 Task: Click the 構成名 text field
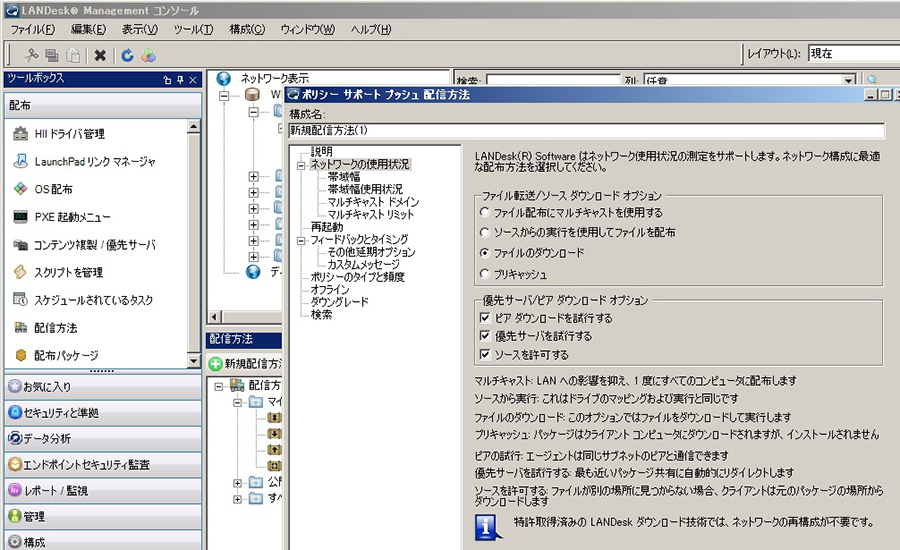[x=586, y=130]
